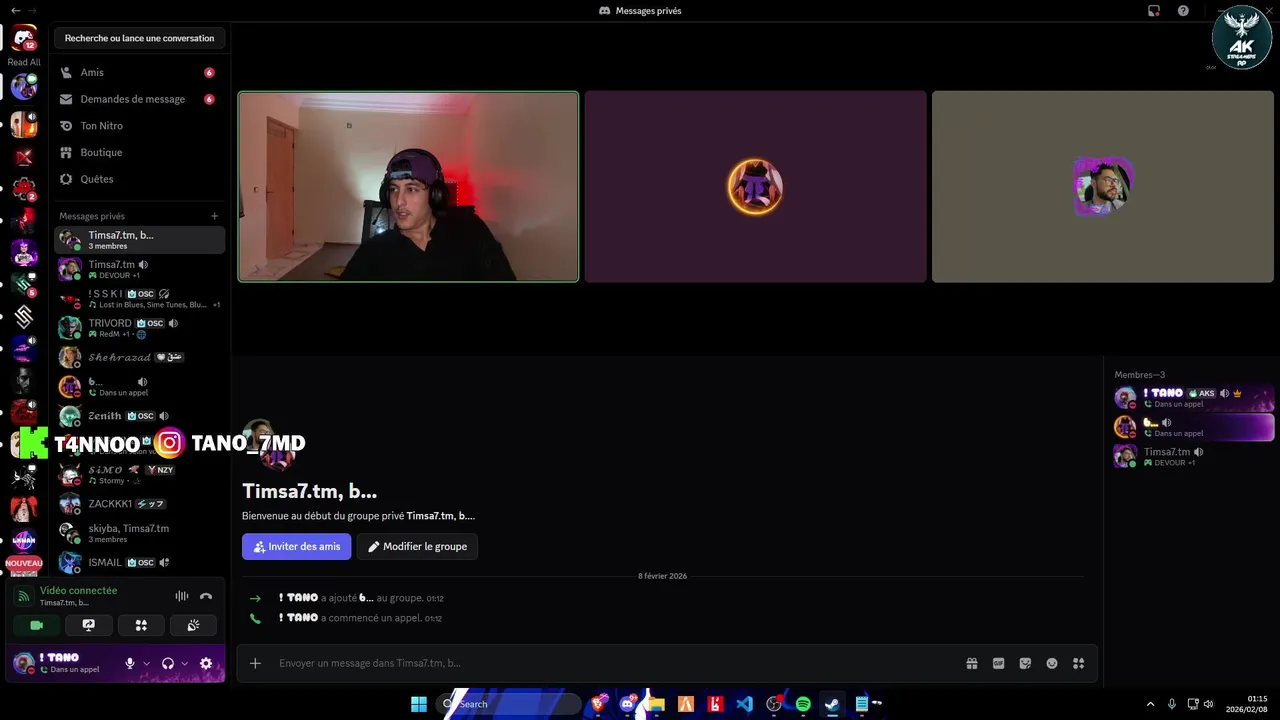This screenshot has height=720, width=1280.
Task: Jump to NOUVEAU unread indicator
Action: tap(24, 564)
